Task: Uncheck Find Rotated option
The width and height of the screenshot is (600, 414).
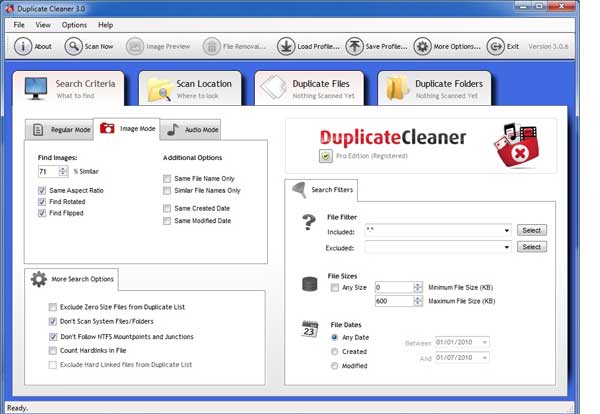Action: (42, 202)
